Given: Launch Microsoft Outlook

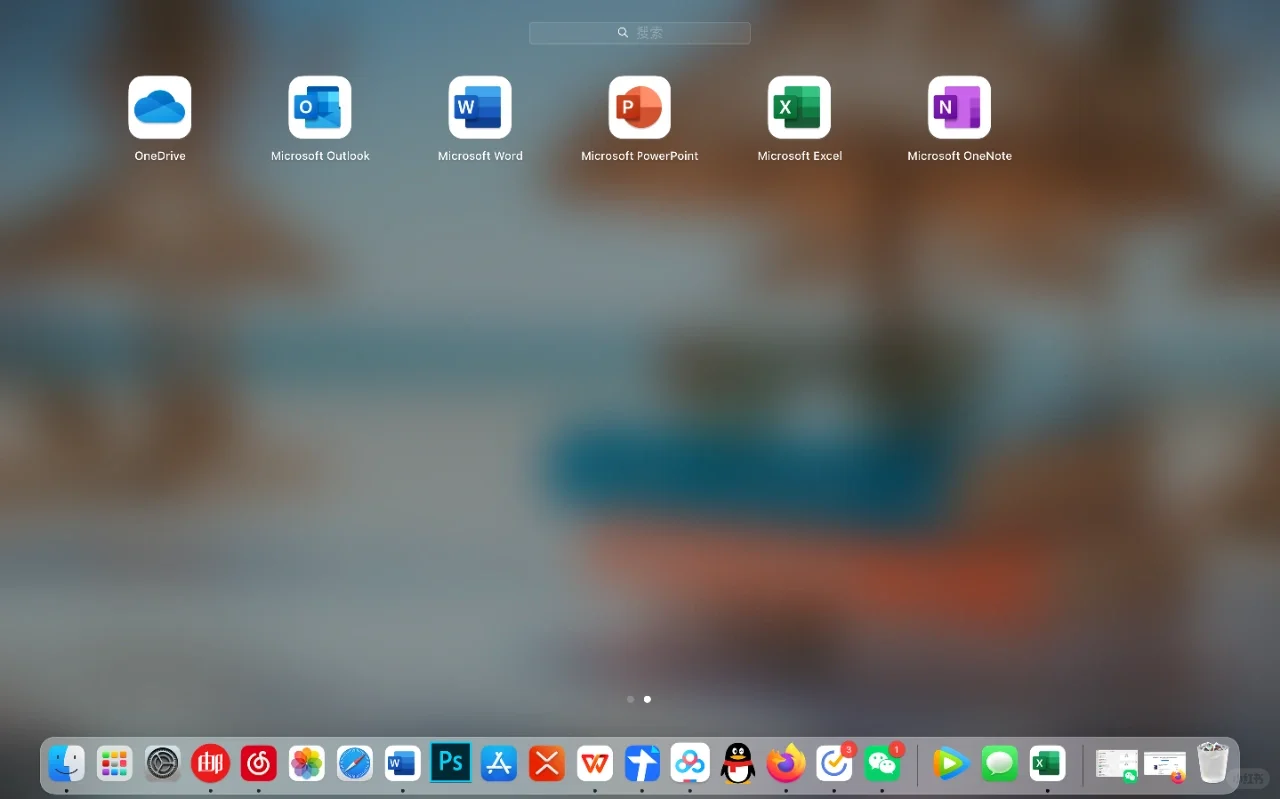Looking at the screenshot, I should 320,107.
